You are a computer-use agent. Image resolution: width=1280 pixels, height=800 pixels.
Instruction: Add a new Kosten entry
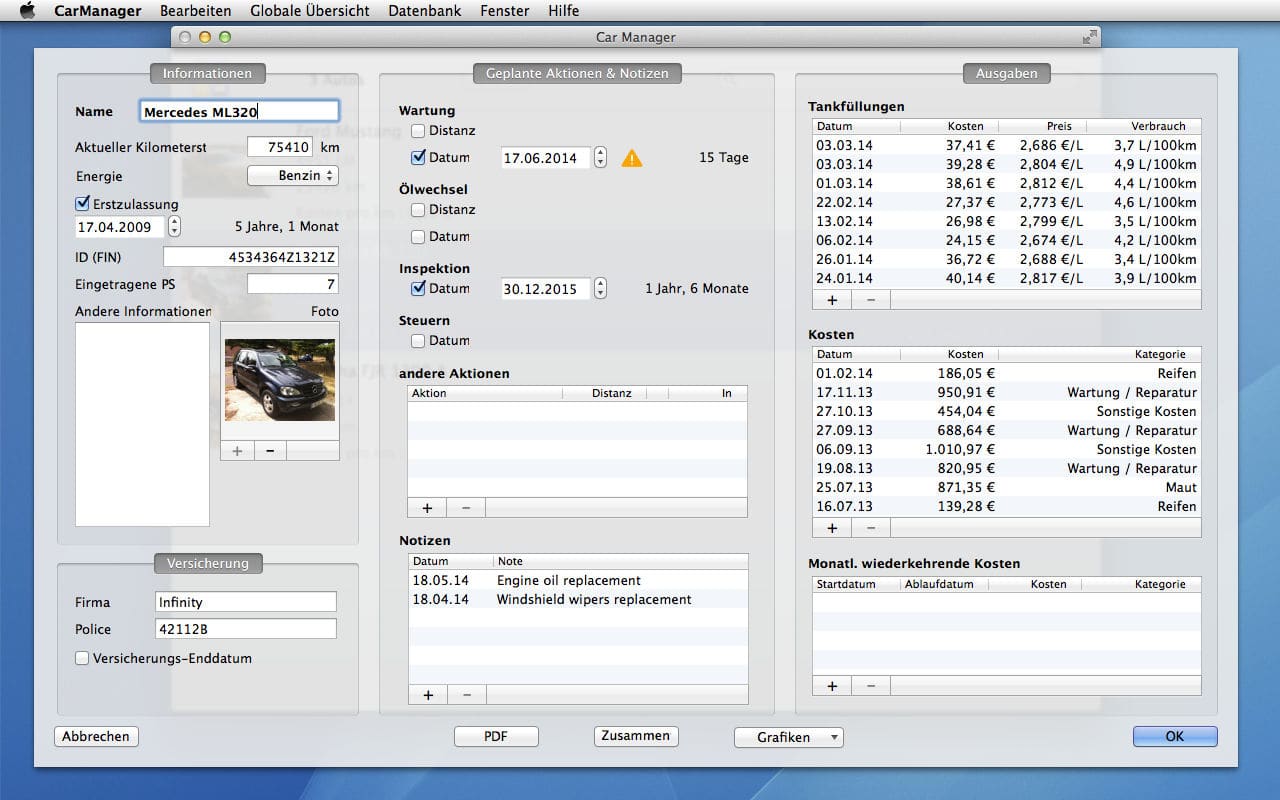coord(832,528)
